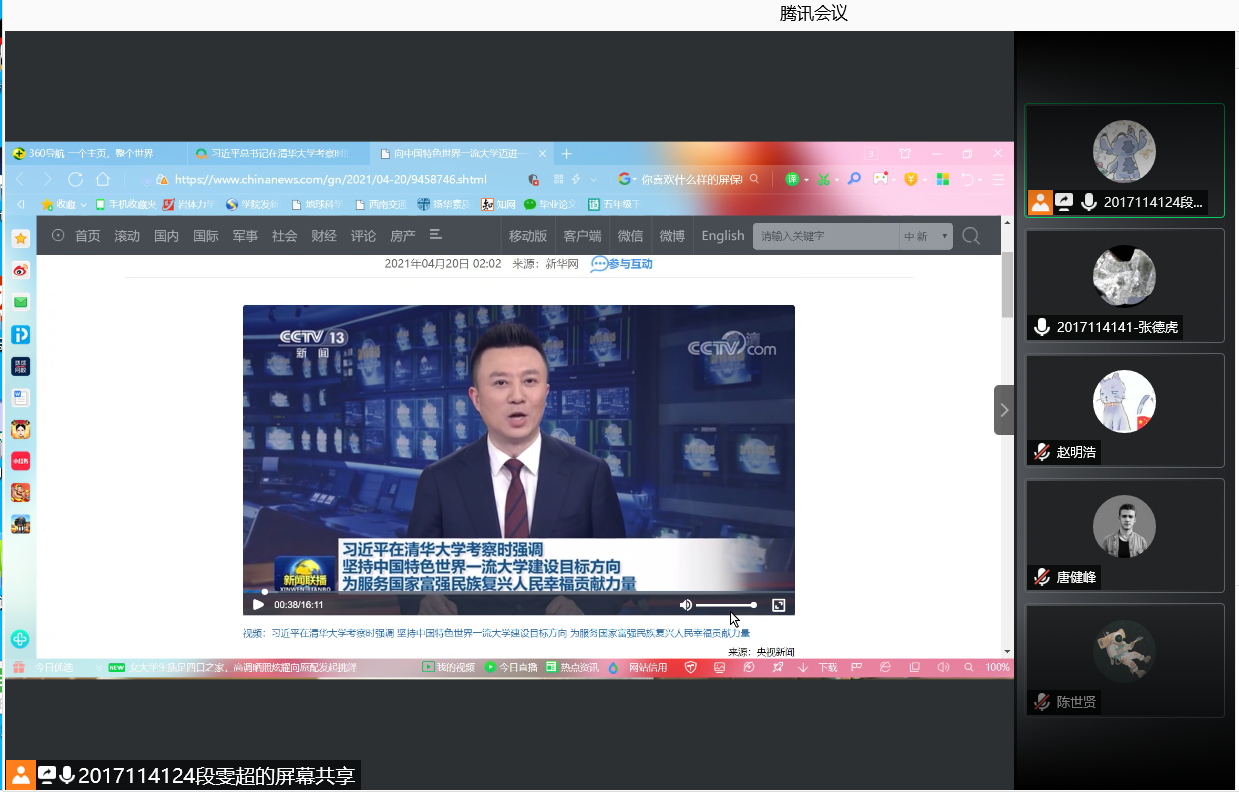Open the 中新 search scope dropdown
Viewport: 1239px width, 792px height.
pyautogui.click(x=925, y=237)
